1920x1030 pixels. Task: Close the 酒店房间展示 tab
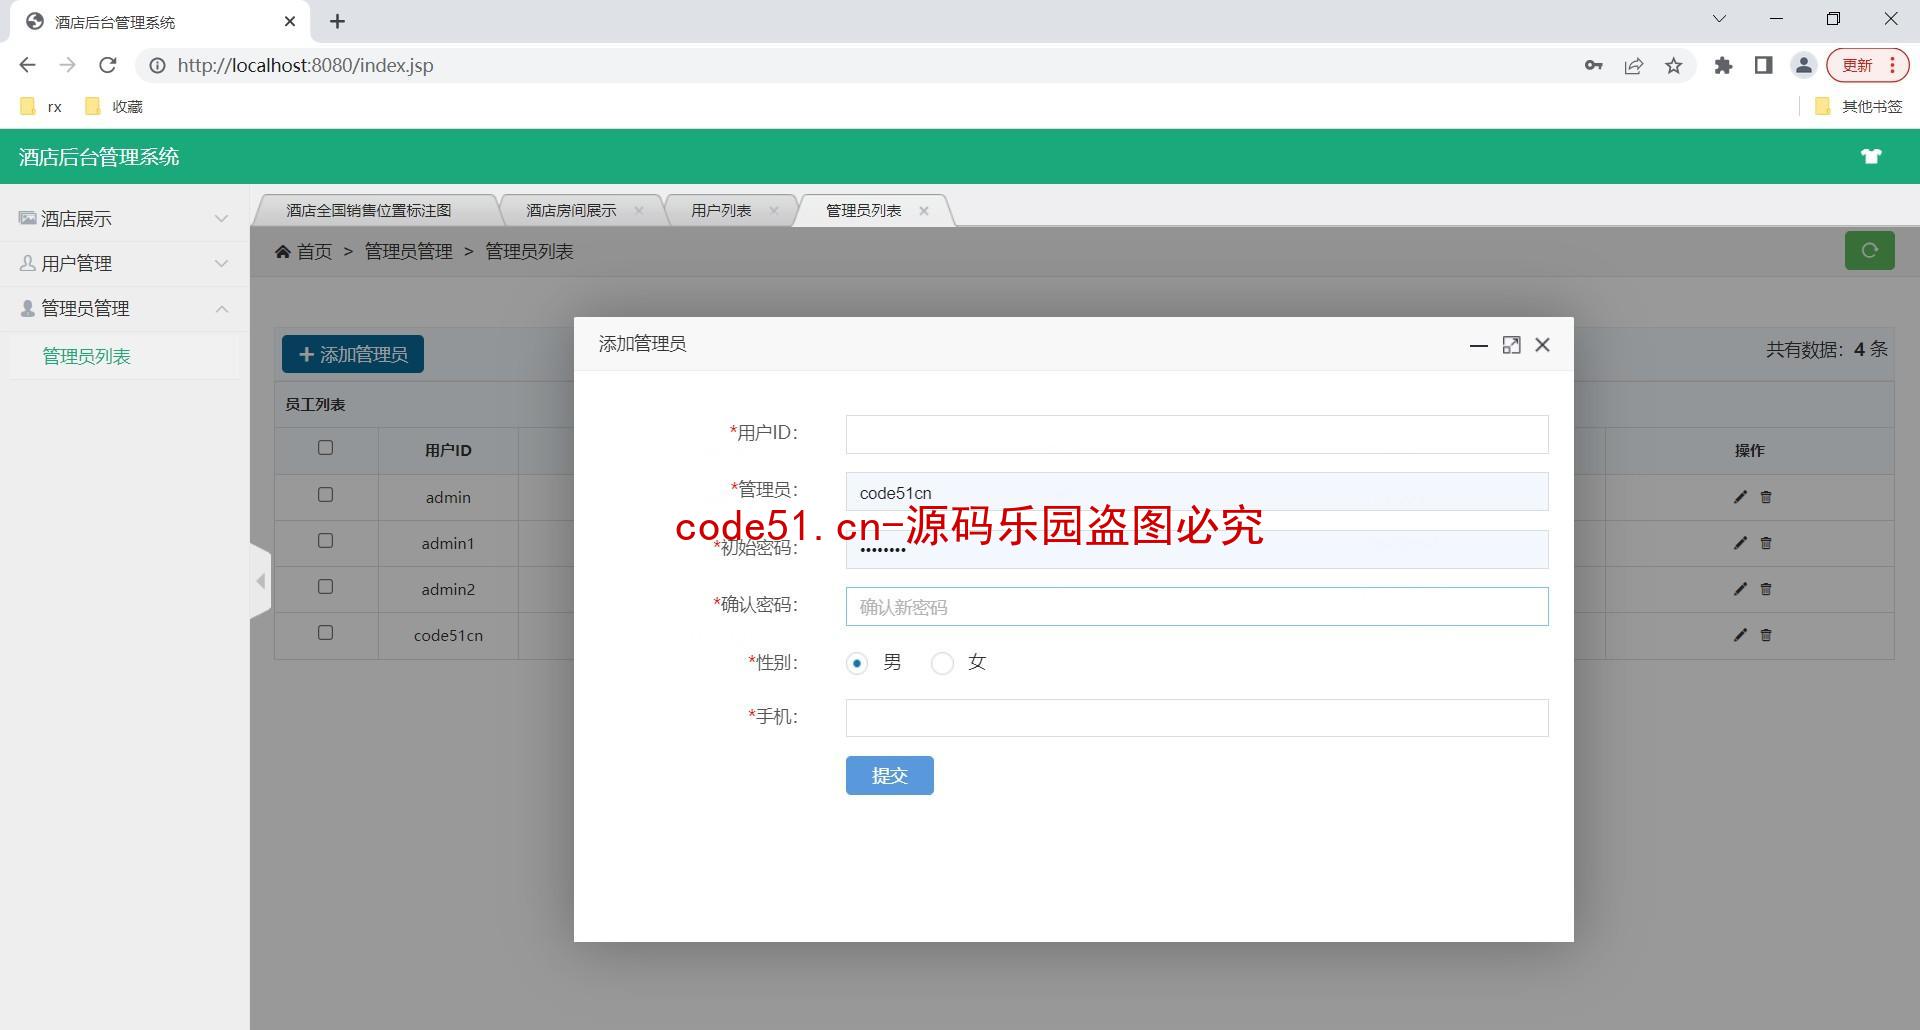click(x=639, y=210)
